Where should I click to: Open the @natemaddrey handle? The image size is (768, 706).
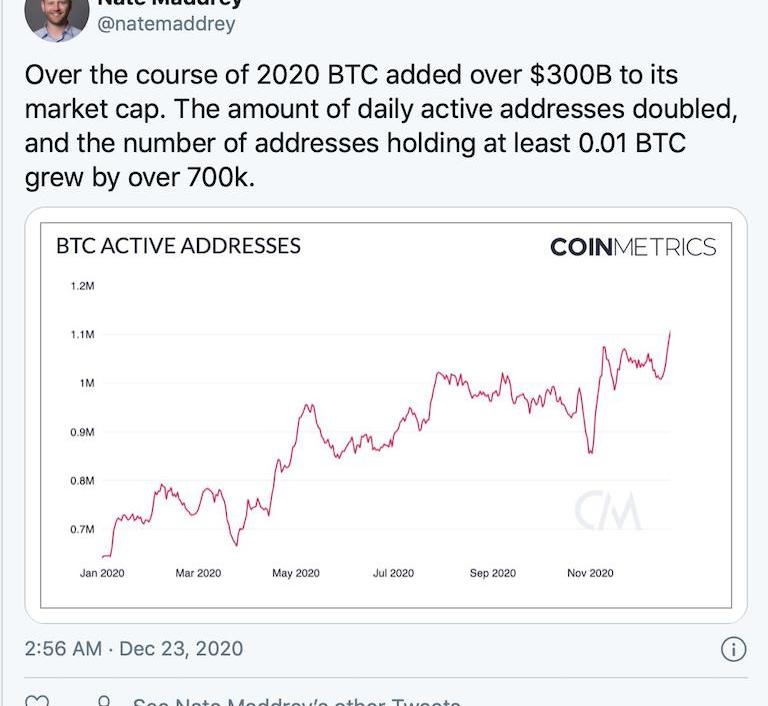click(166, 24)
